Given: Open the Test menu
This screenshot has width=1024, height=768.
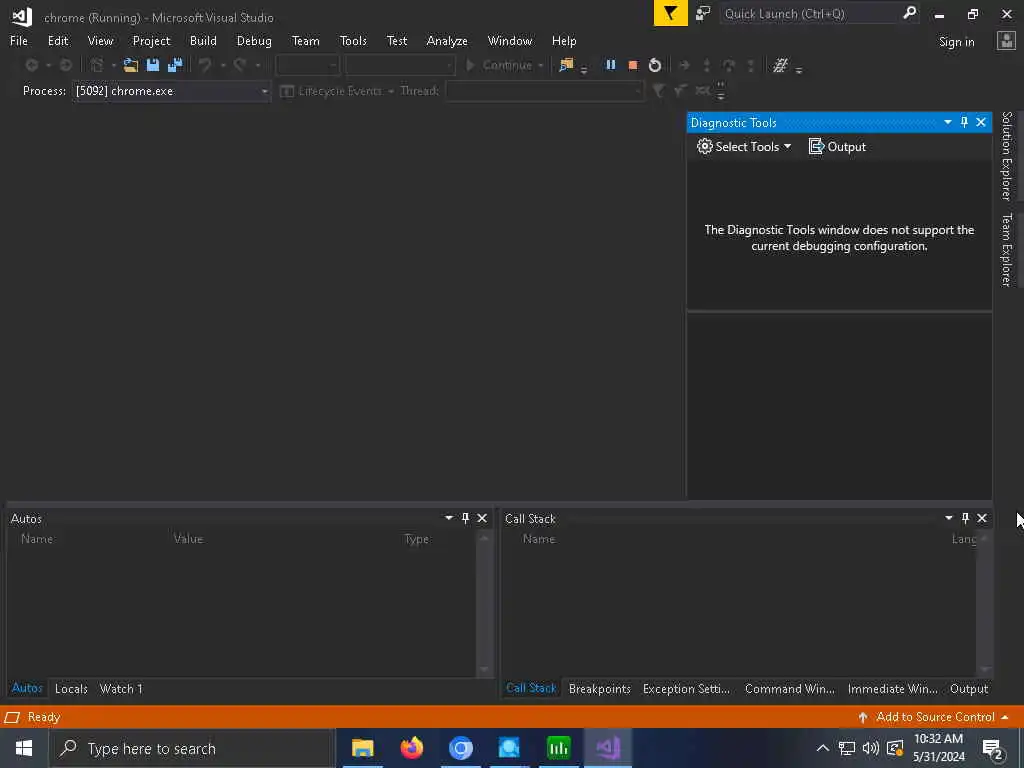Looking at the screenshot, I should (397, 40).
